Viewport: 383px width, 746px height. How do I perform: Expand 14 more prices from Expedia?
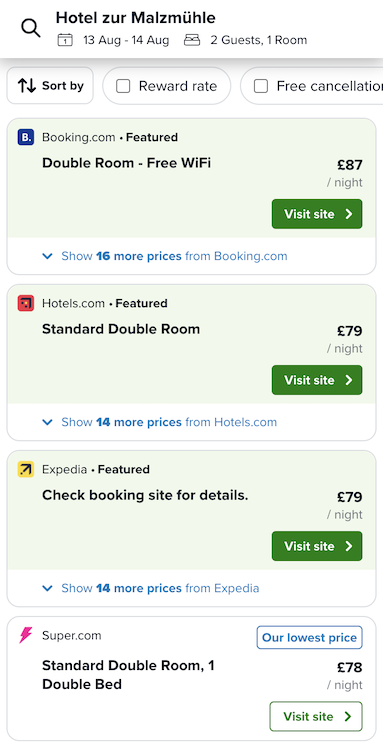point(151,588)
